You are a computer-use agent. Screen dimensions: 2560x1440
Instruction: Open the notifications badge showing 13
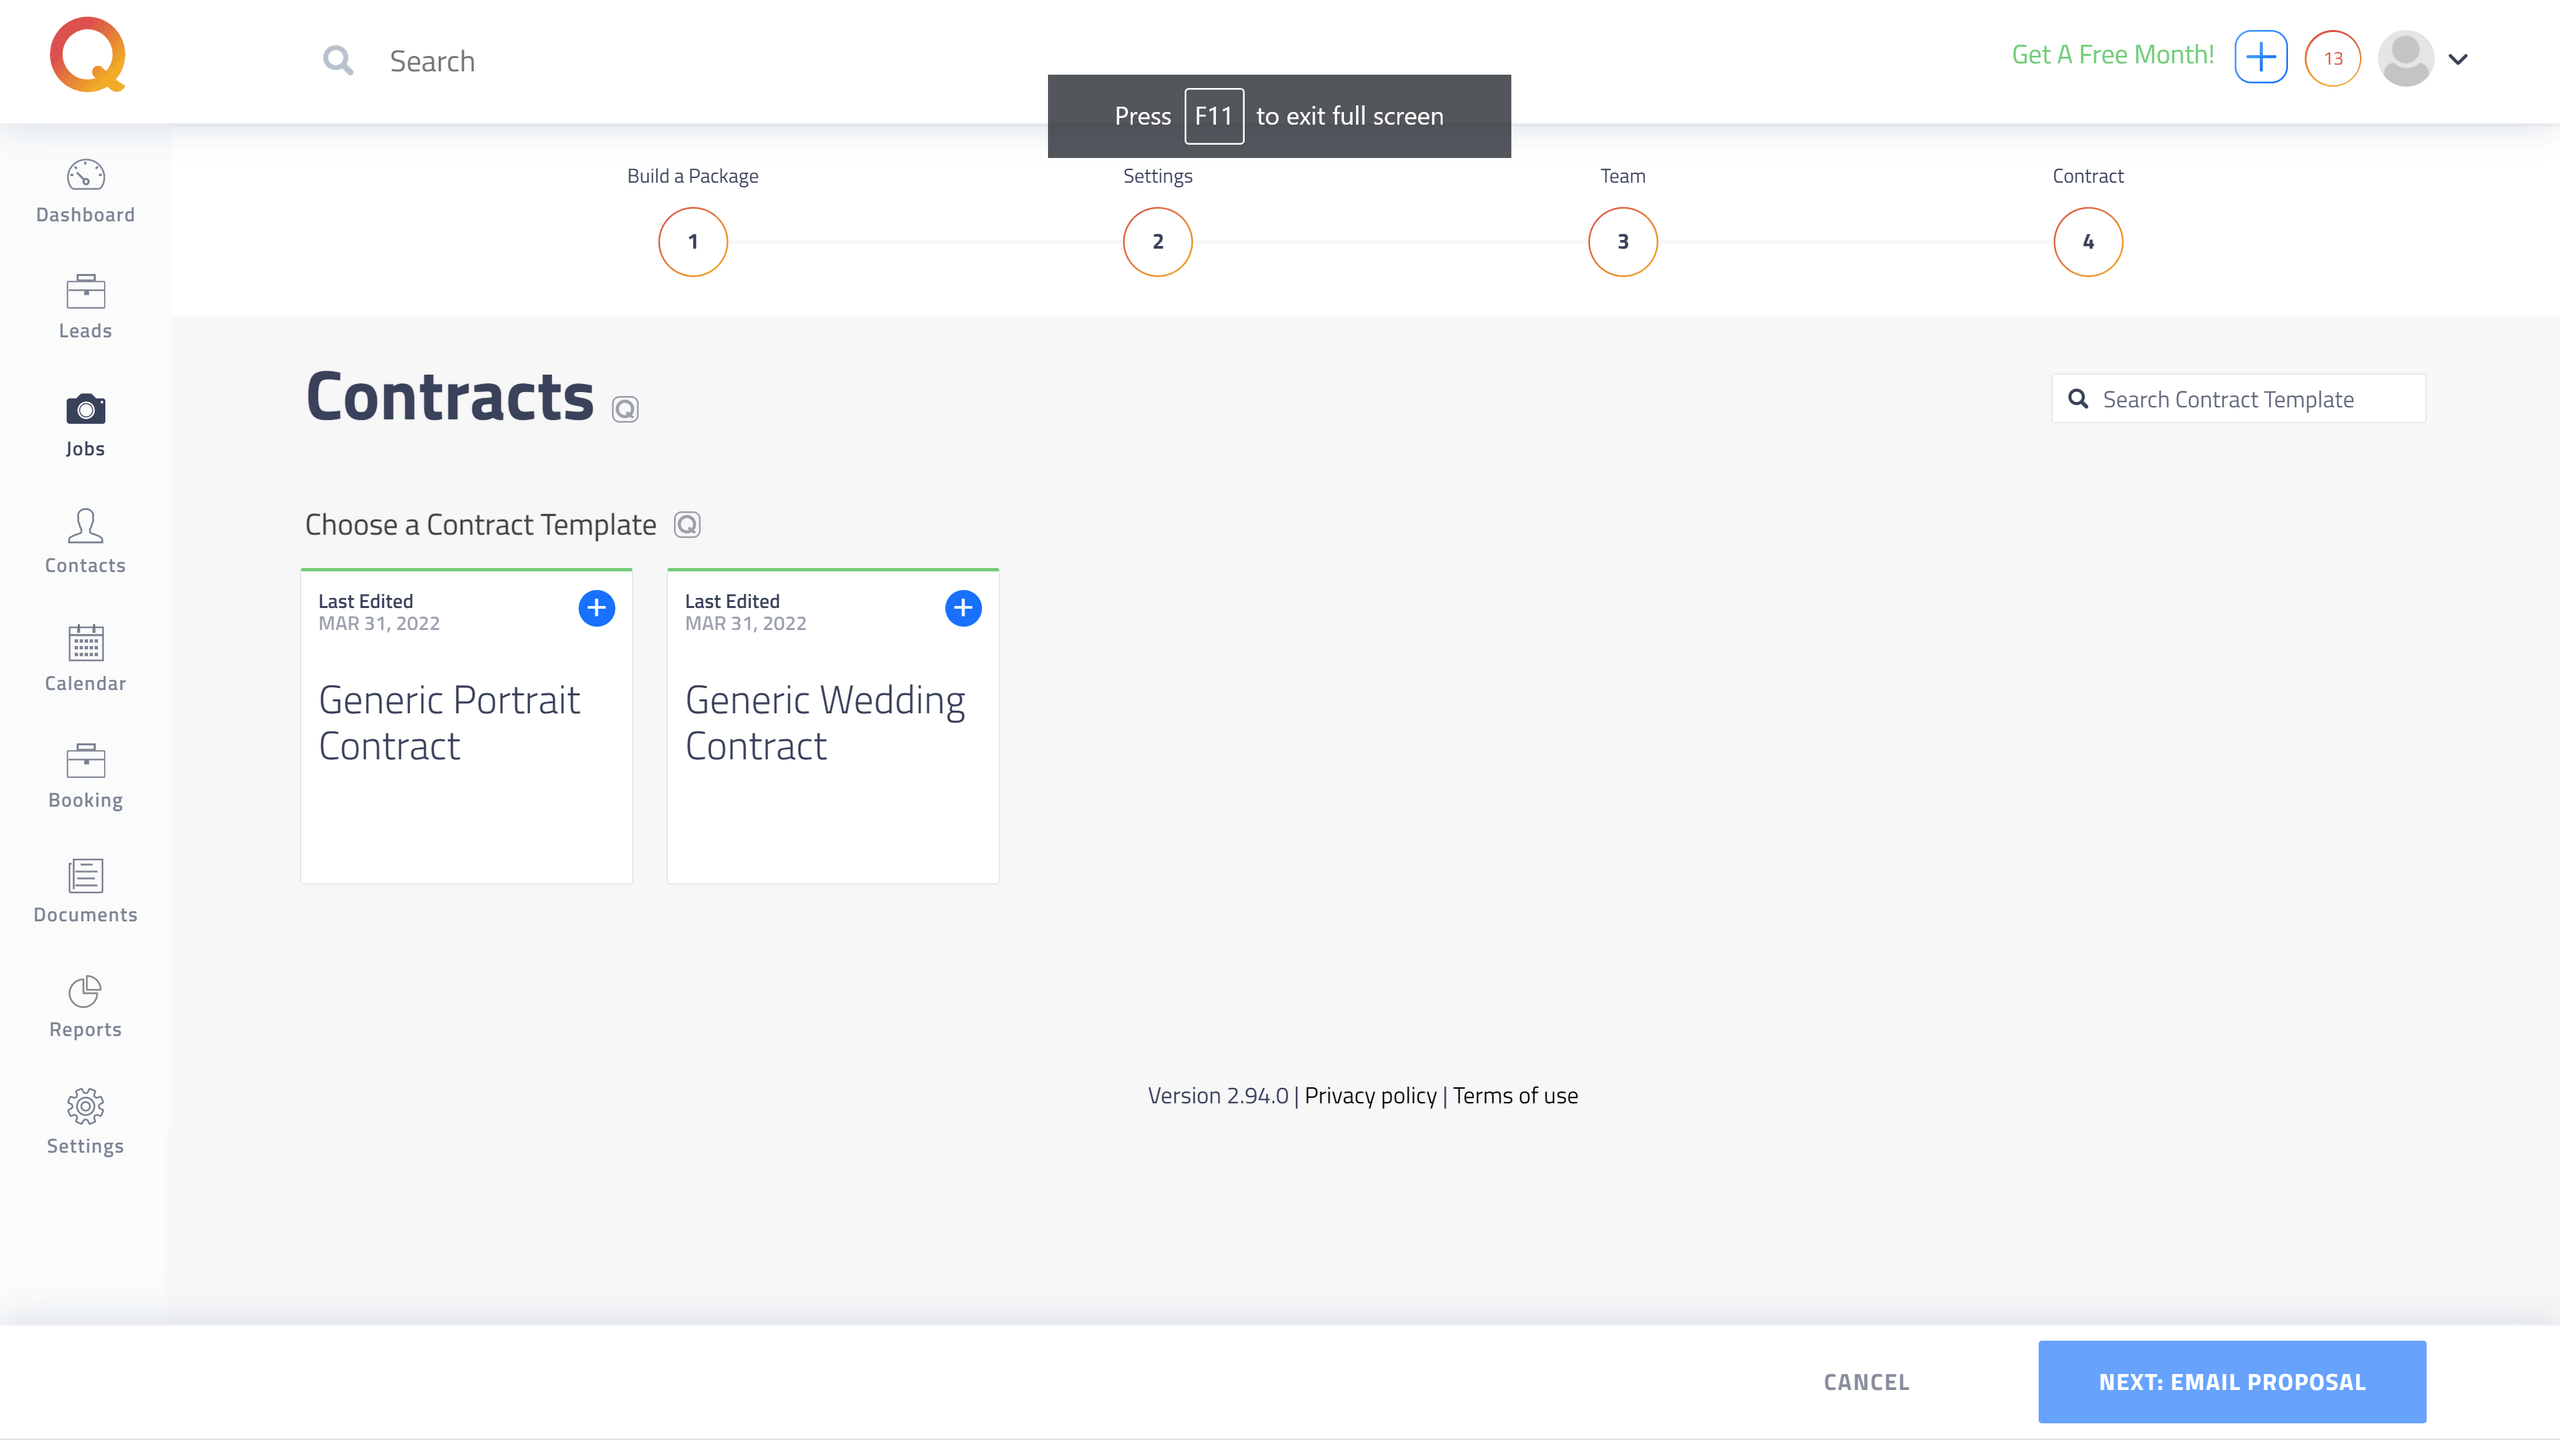[2333, 58]
